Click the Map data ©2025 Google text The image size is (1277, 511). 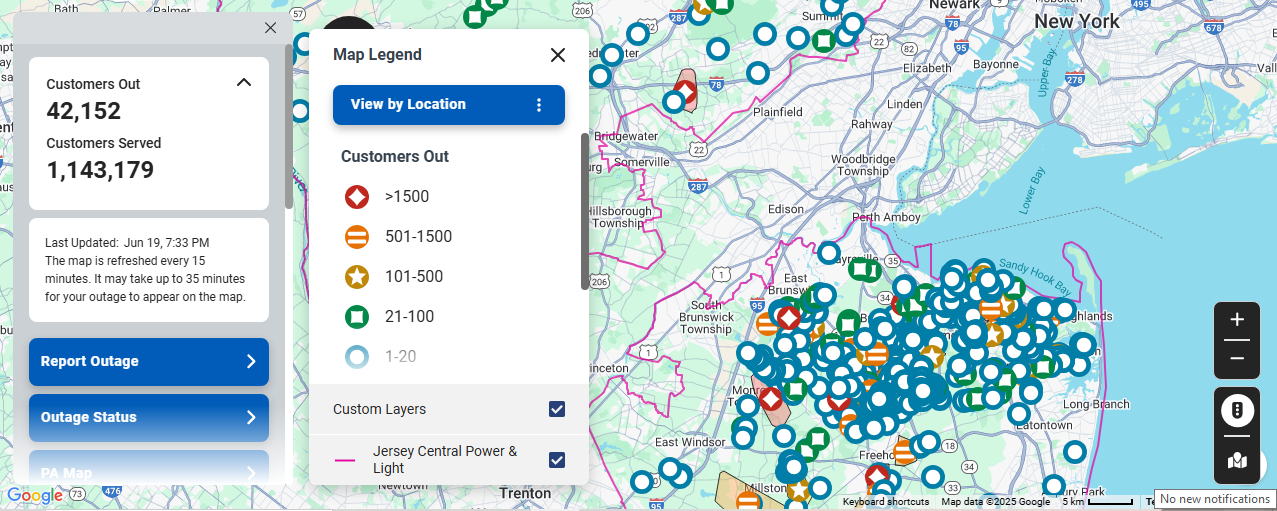tap(995, 502)
